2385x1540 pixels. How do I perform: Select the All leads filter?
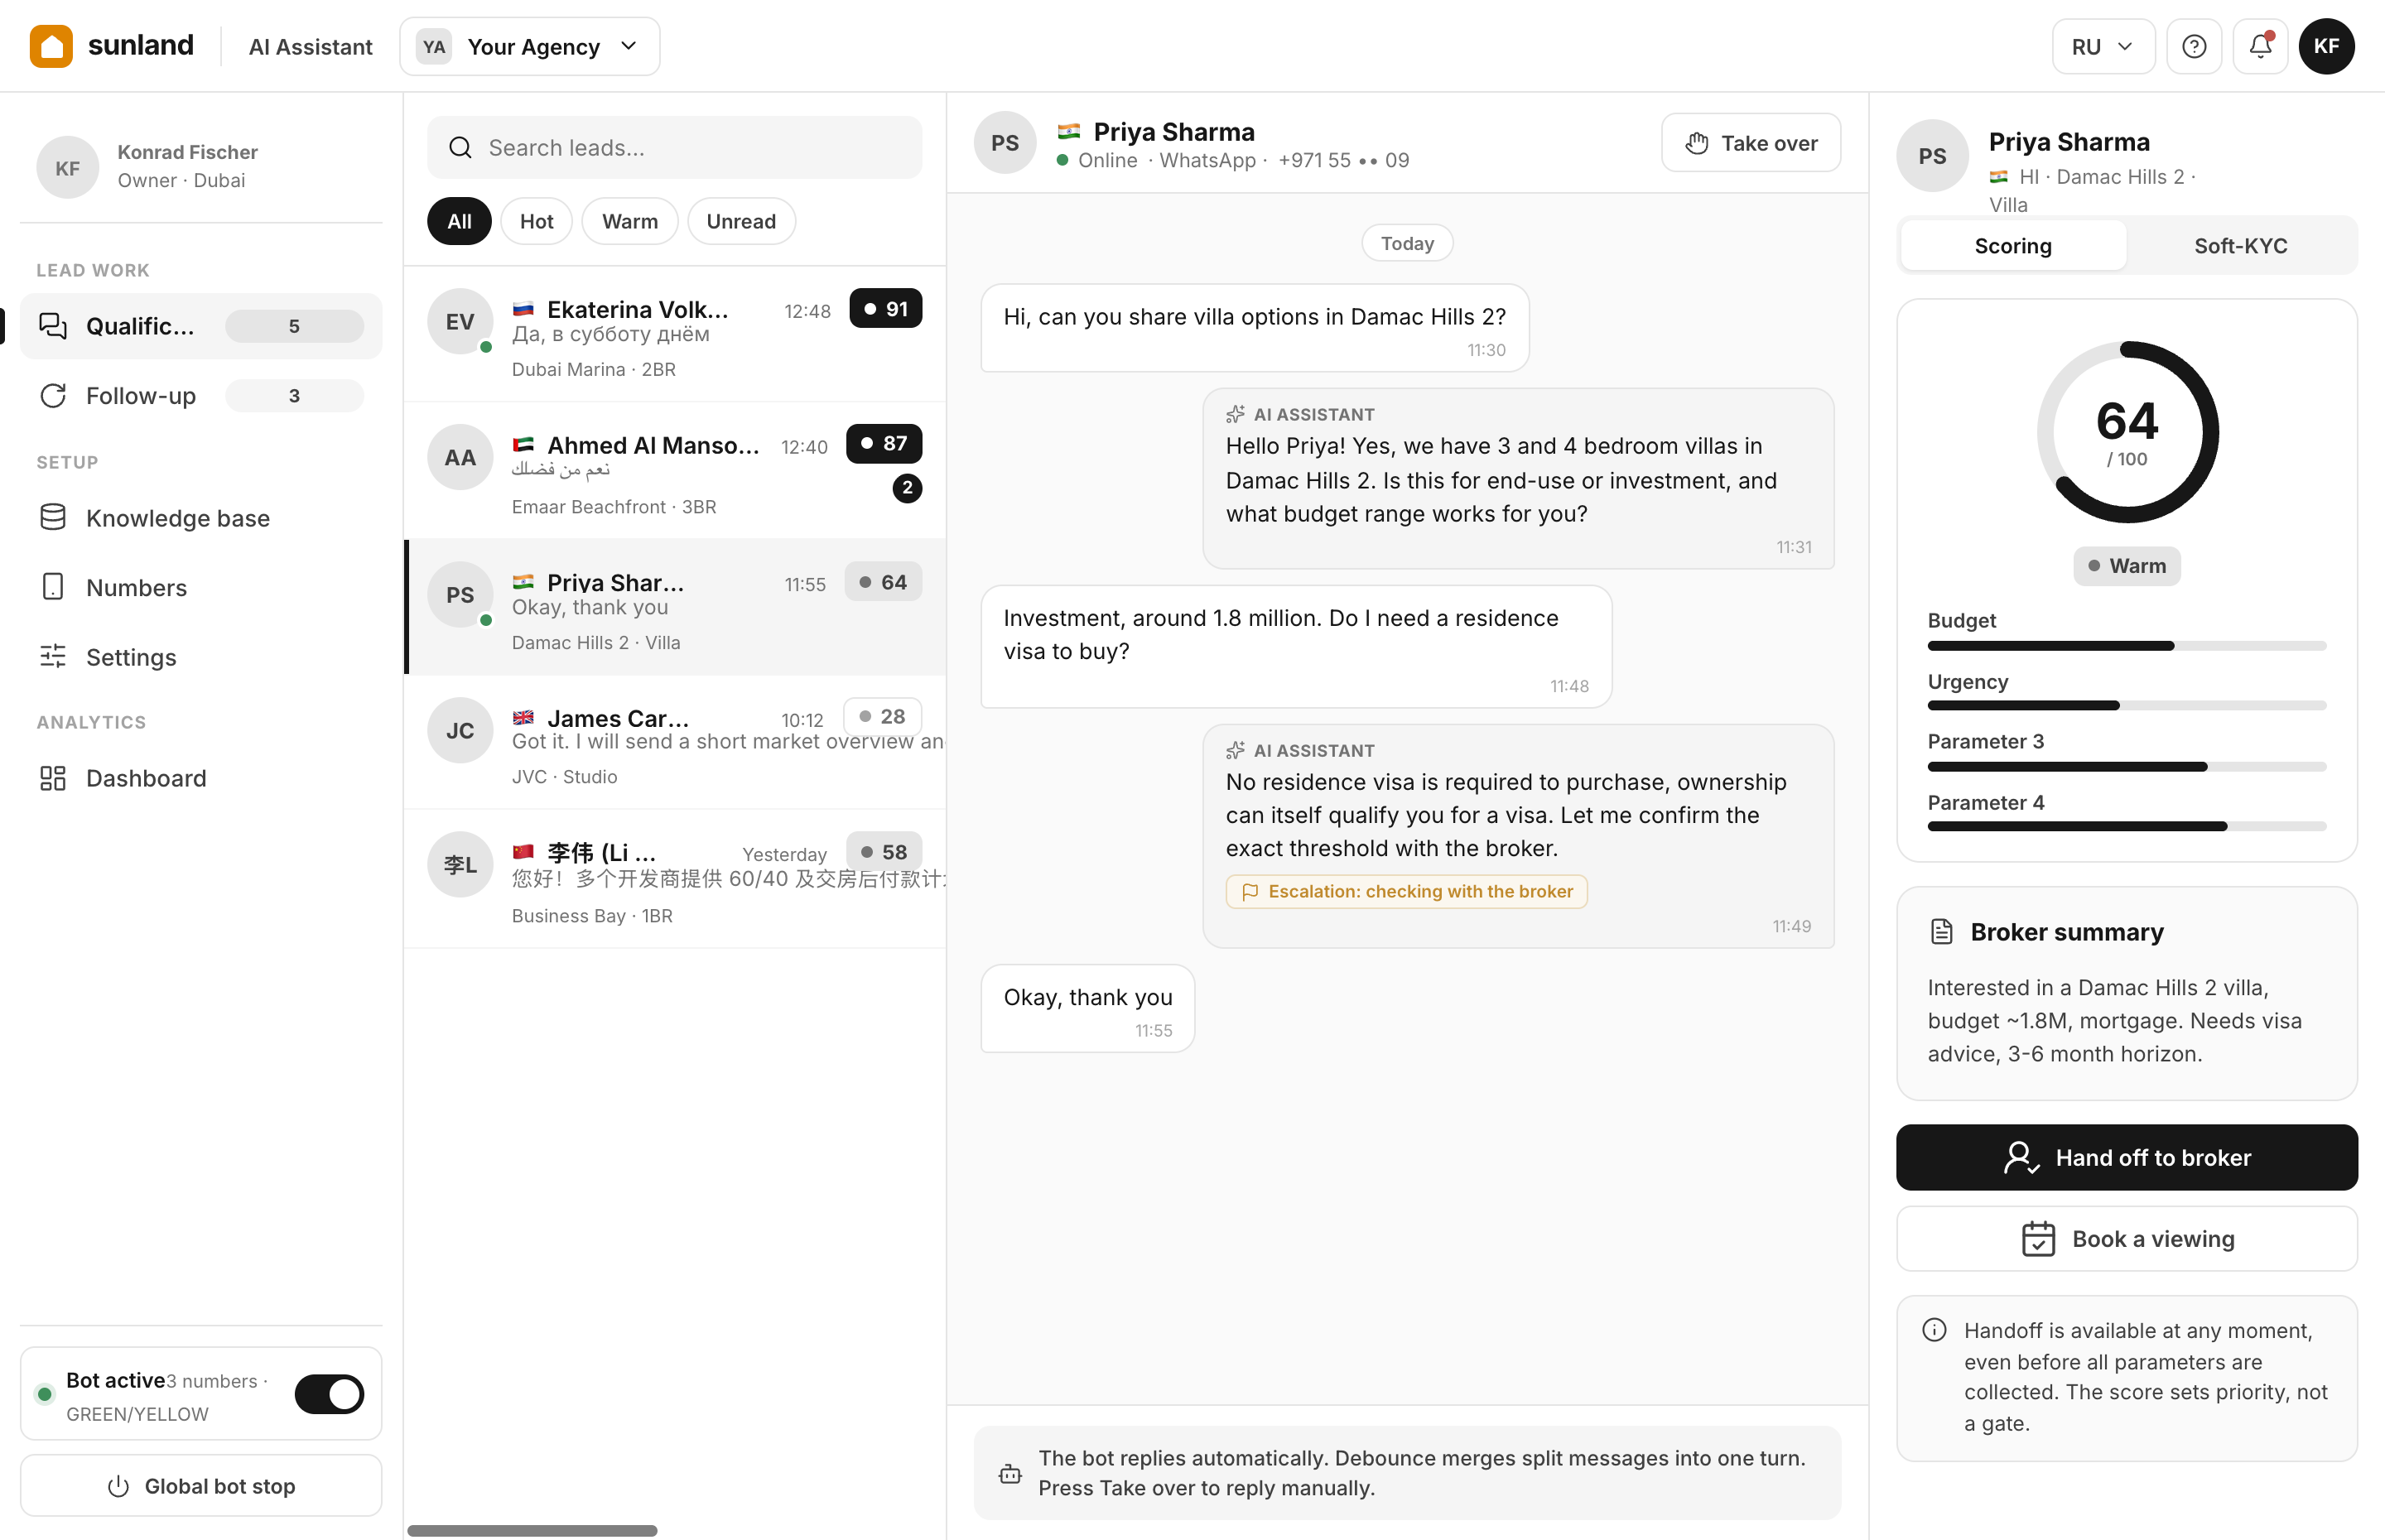pos(459,221)
